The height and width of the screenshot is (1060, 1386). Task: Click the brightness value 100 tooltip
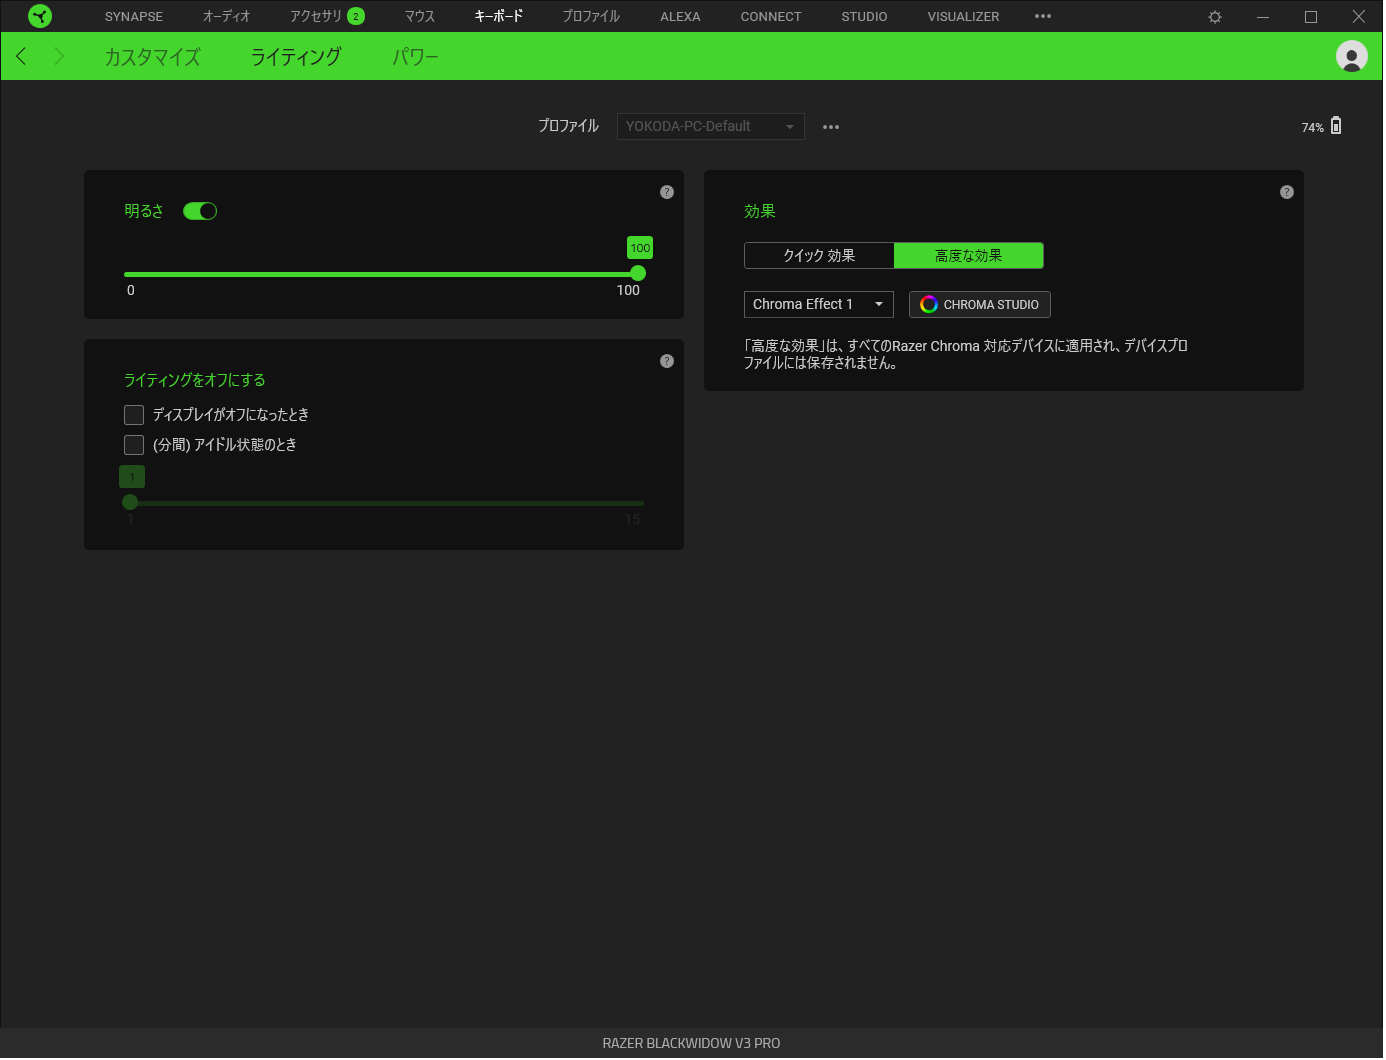640,248
